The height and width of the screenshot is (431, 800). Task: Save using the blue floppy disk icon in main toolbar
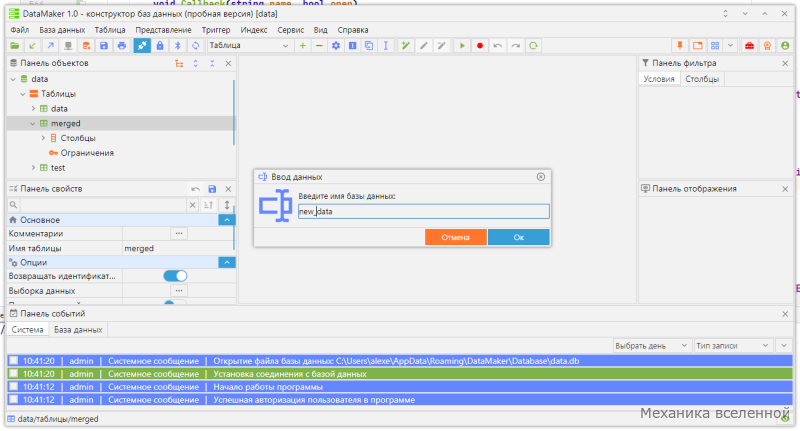[x=104, y=46]
